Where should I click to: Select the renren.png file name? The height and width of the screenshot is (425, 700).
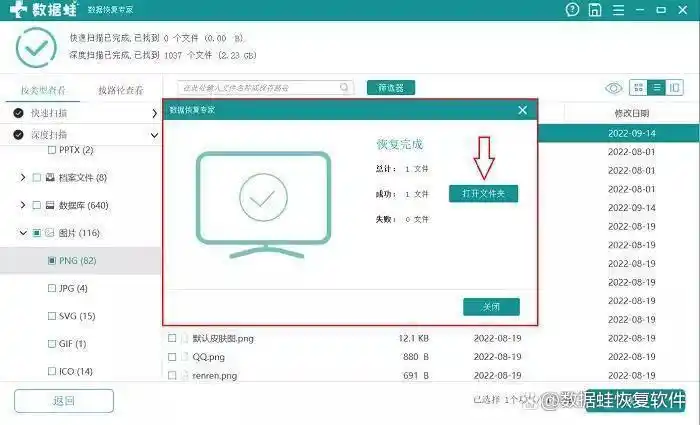215,376
